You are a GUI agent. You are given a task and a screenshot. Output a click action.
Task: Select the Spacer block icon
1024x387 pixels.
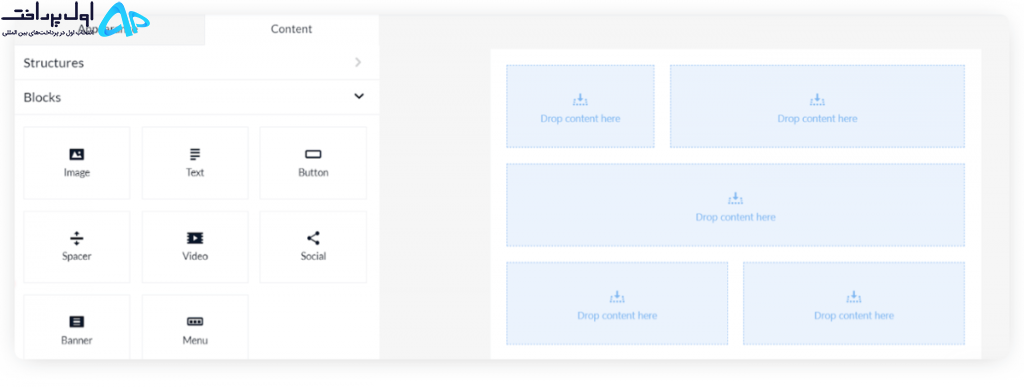click(x=76, y=238)
